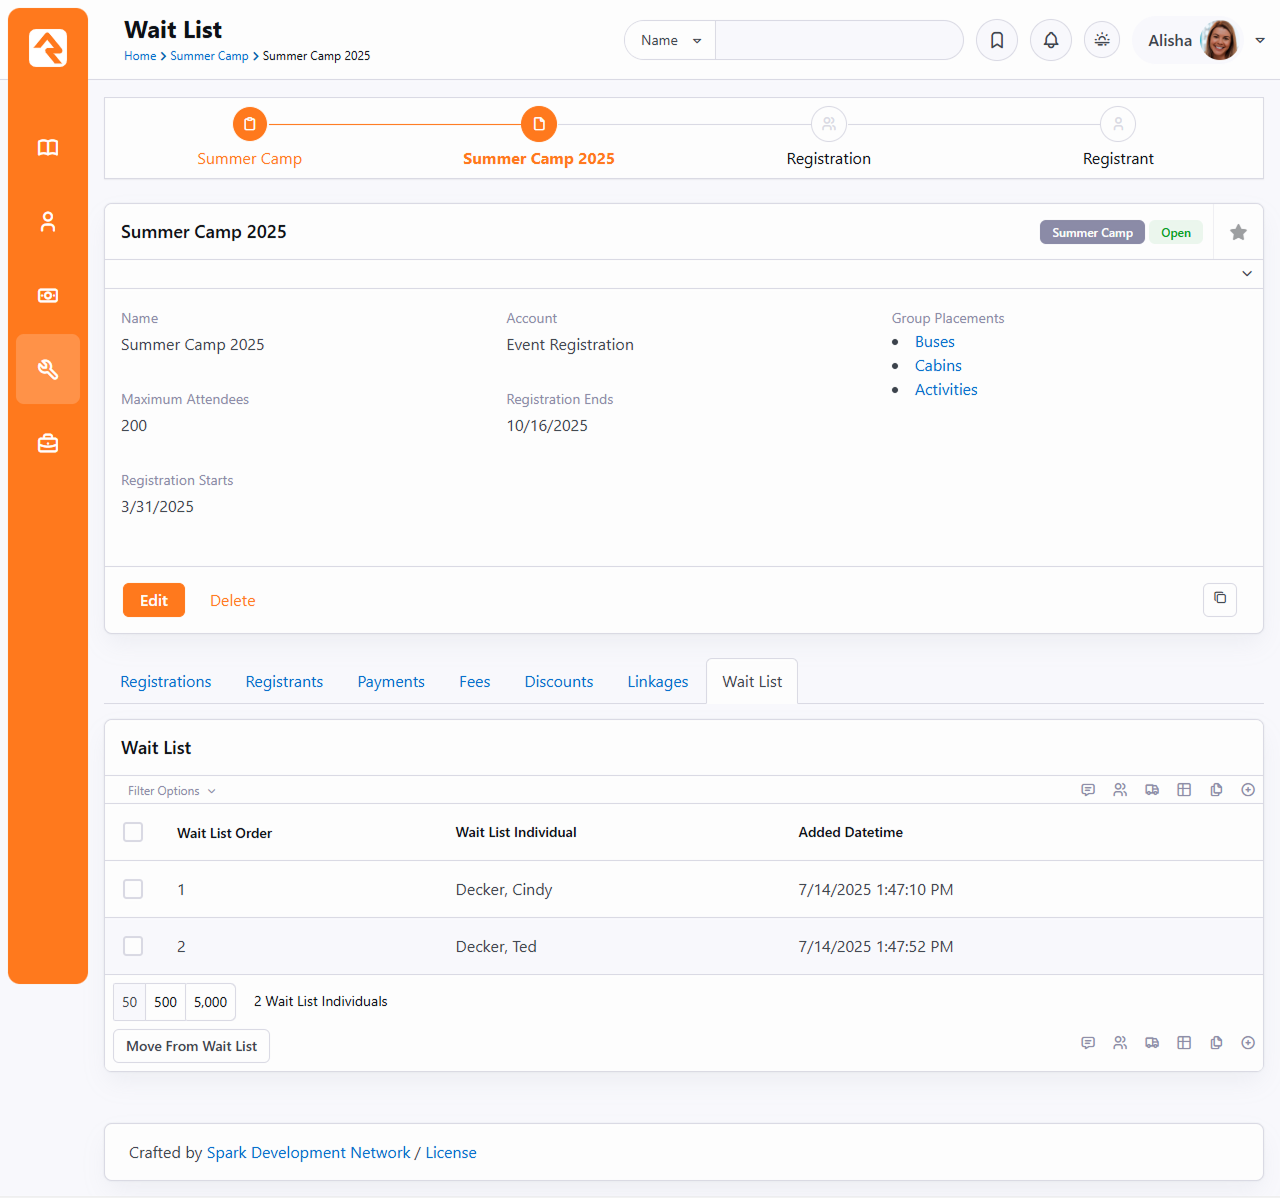
Task: Click the bookmark icon in header
Action: 996,40
